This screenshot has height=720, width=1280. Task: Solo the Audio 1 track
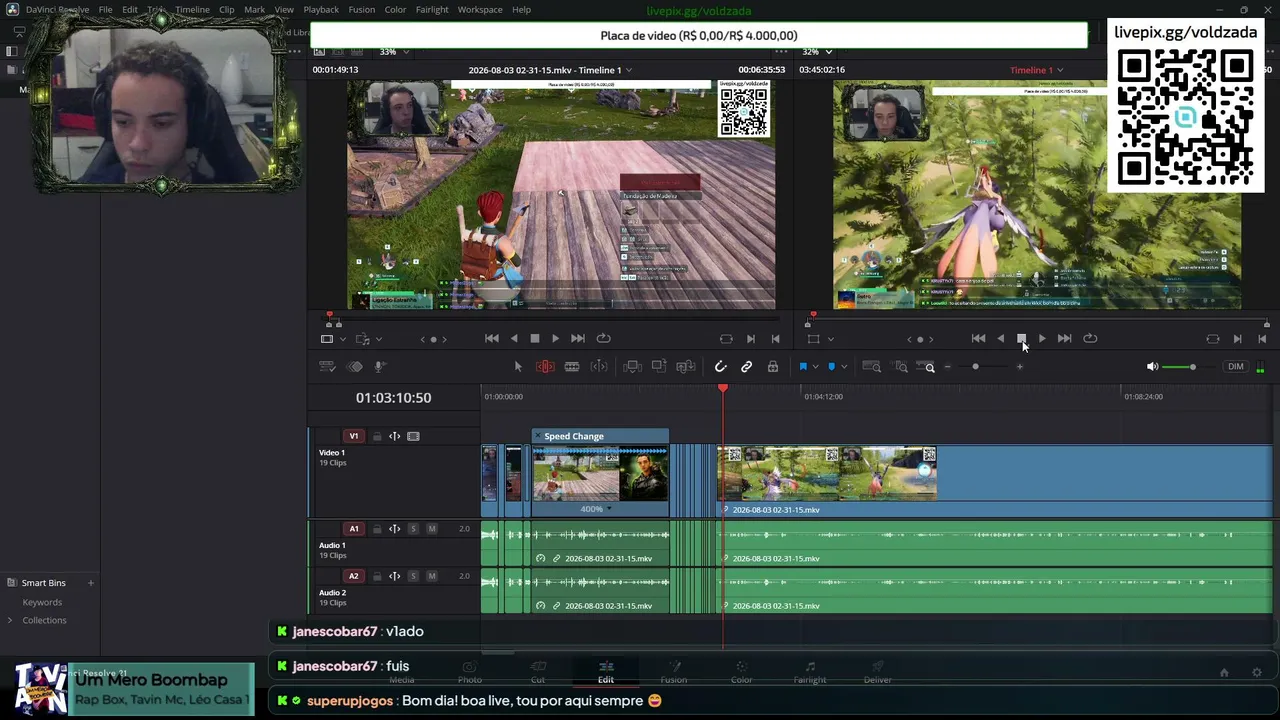413,529
